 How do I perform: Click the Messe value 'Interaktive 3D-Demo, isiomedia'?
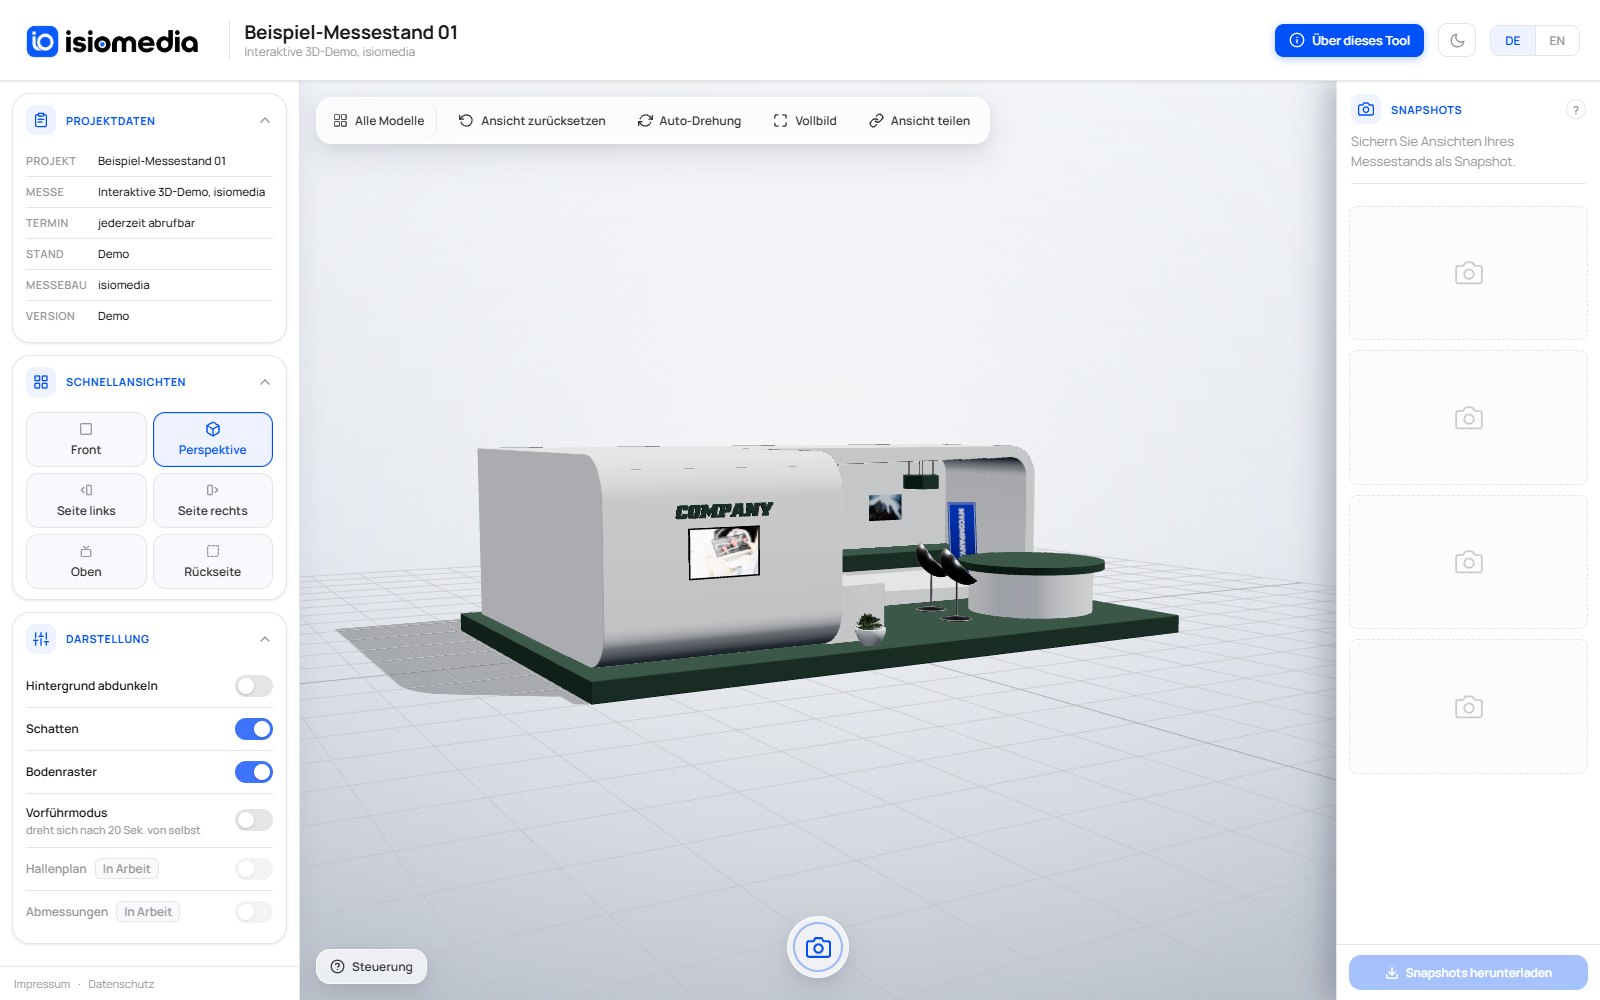pos(181,192)
